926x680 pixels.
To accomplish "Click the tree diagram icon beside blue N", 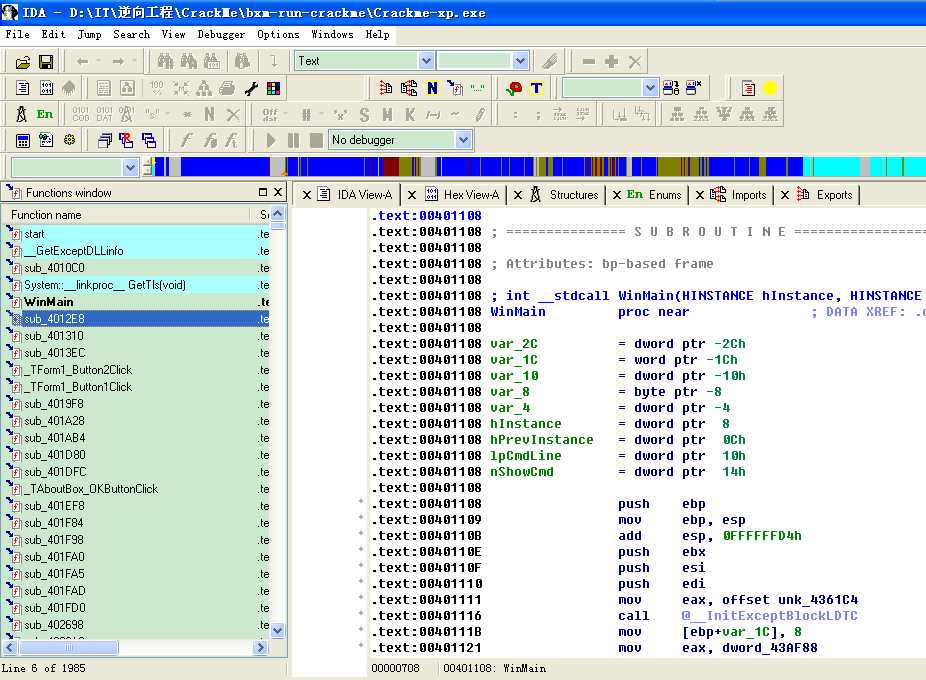I will tap(409, 88).
